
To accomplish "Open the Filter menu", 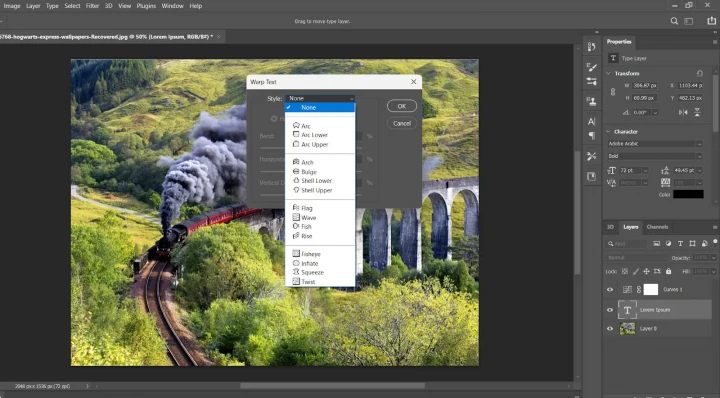I will (92, 6).
